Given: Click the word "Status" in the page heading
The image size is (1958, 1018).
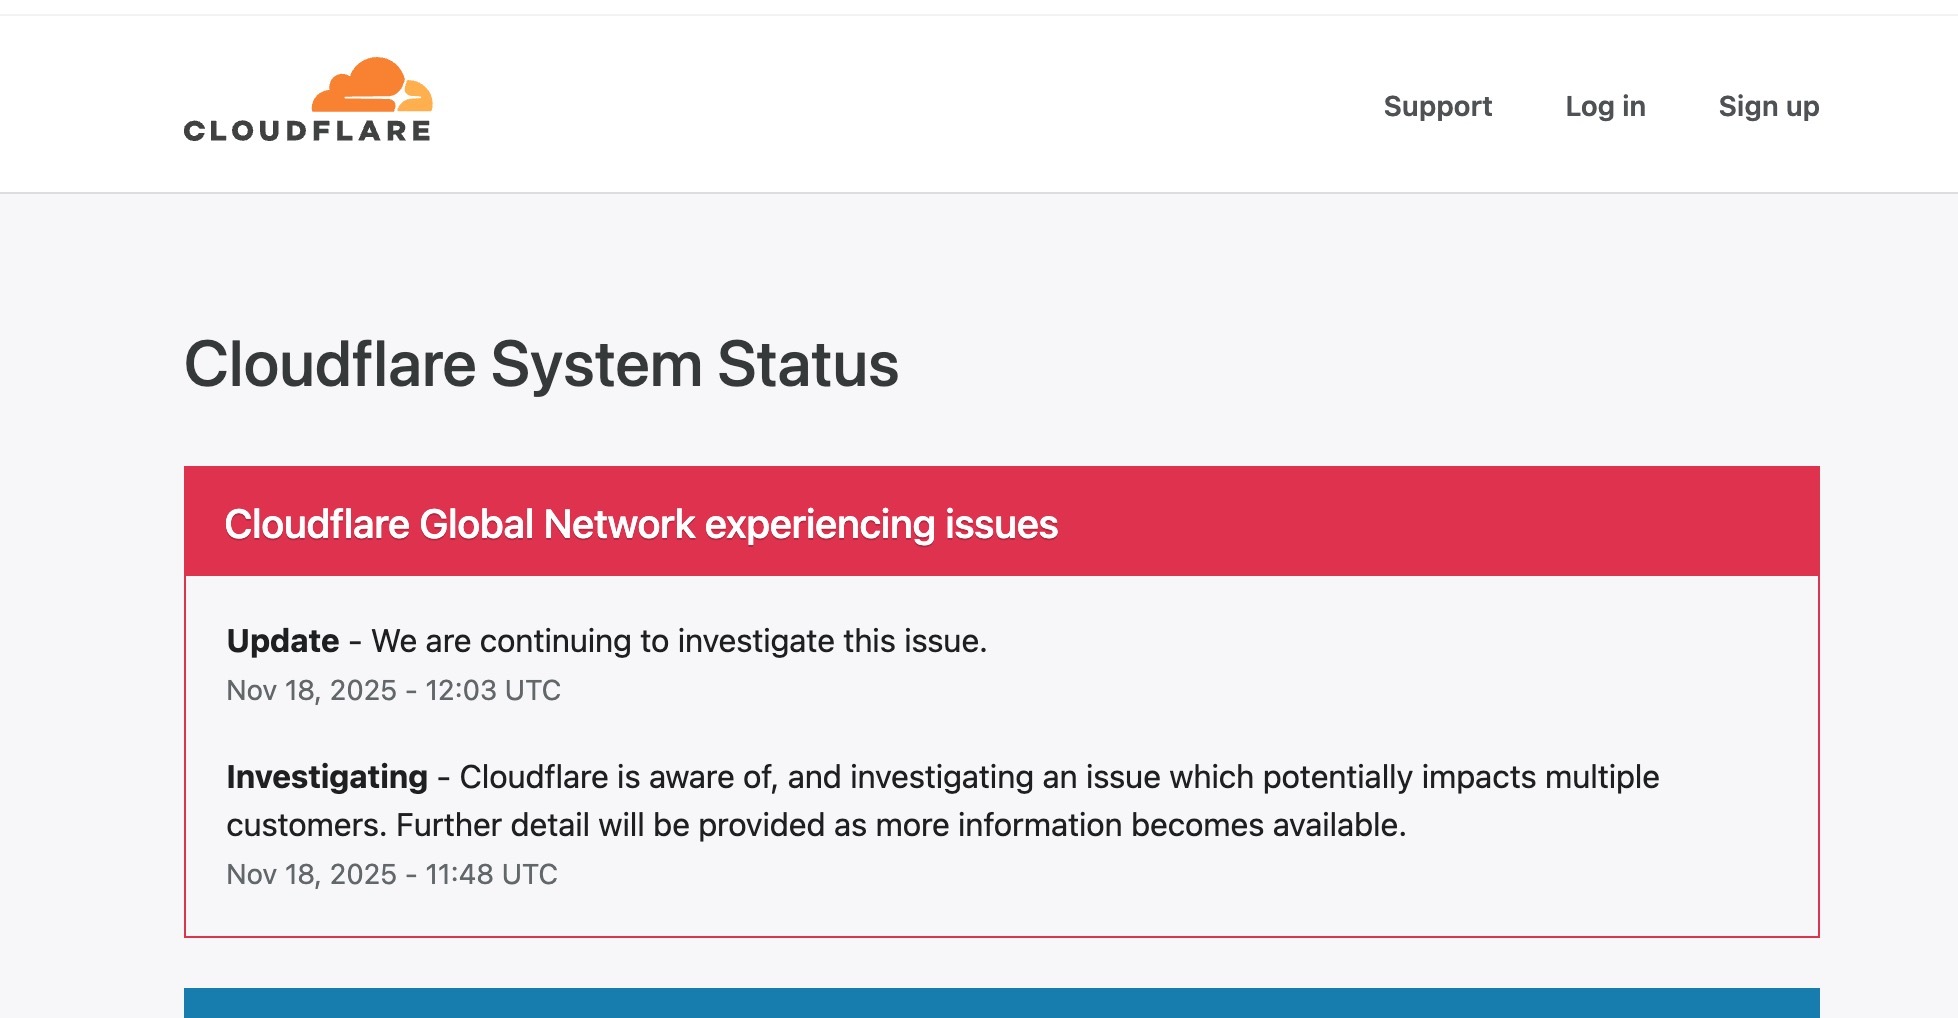Looking at the screenshot, I should [807, 364].
